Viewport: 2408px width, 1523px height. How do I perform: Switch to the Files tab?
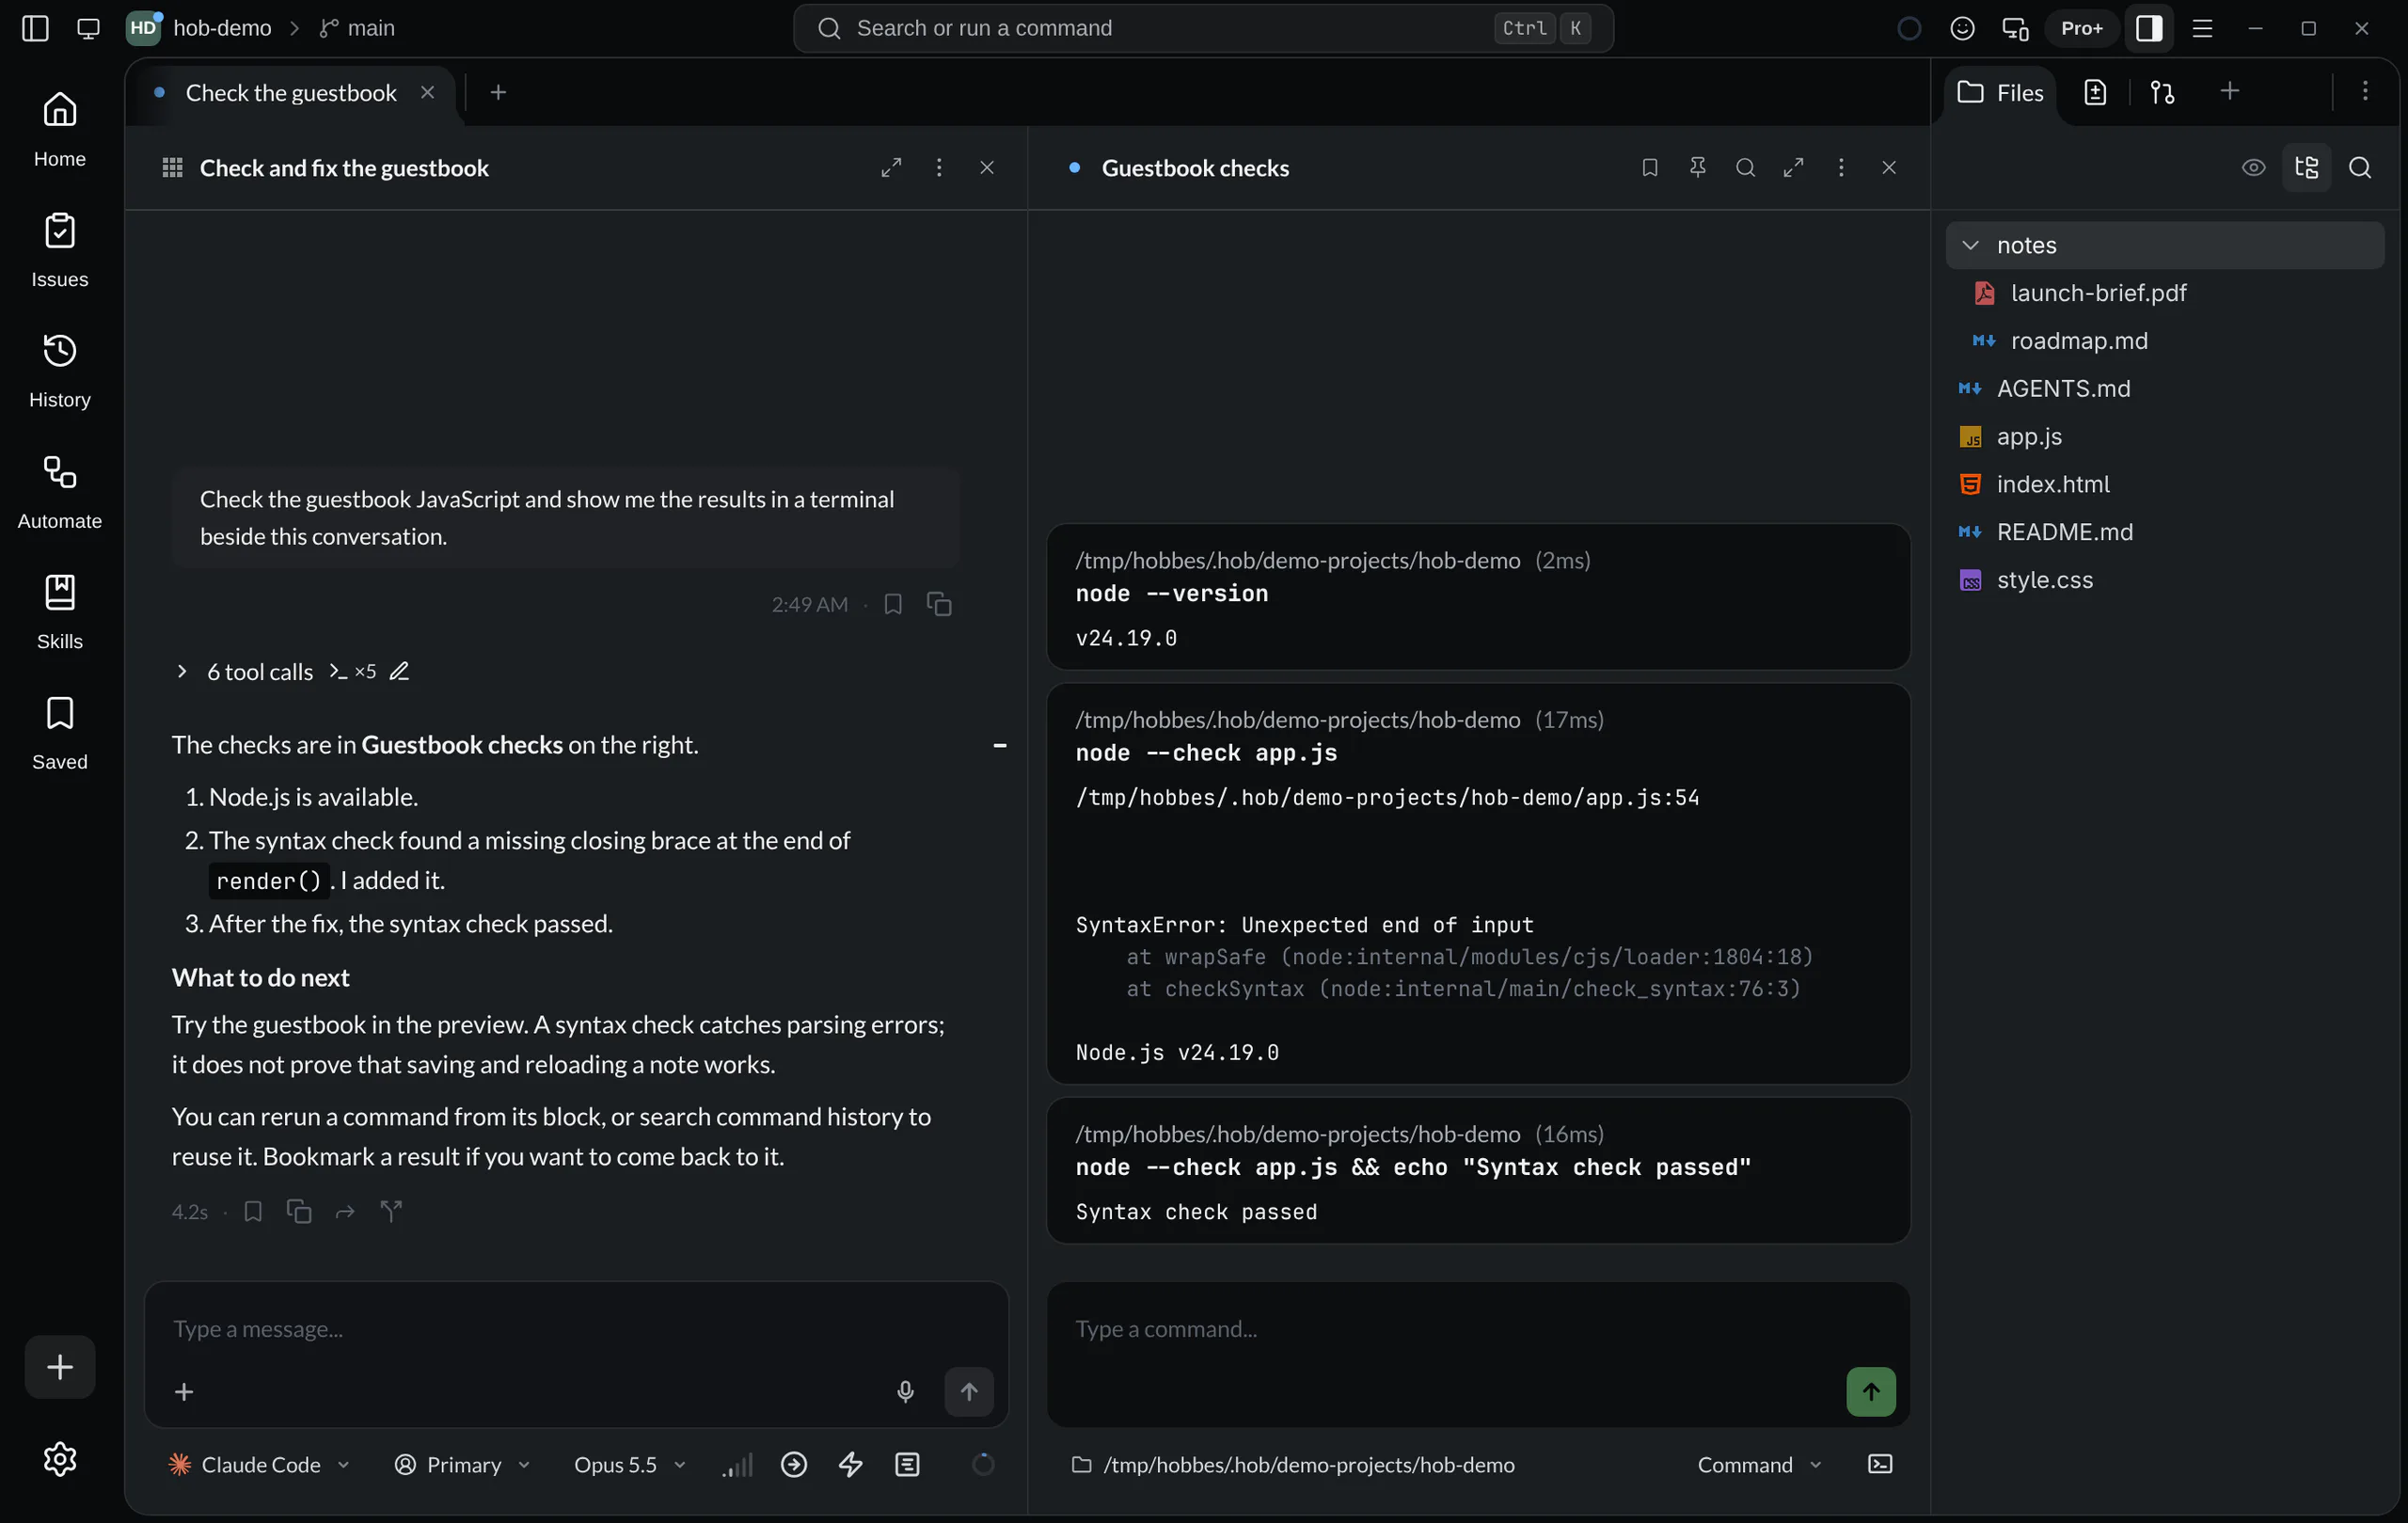[x=1999, y=93]
